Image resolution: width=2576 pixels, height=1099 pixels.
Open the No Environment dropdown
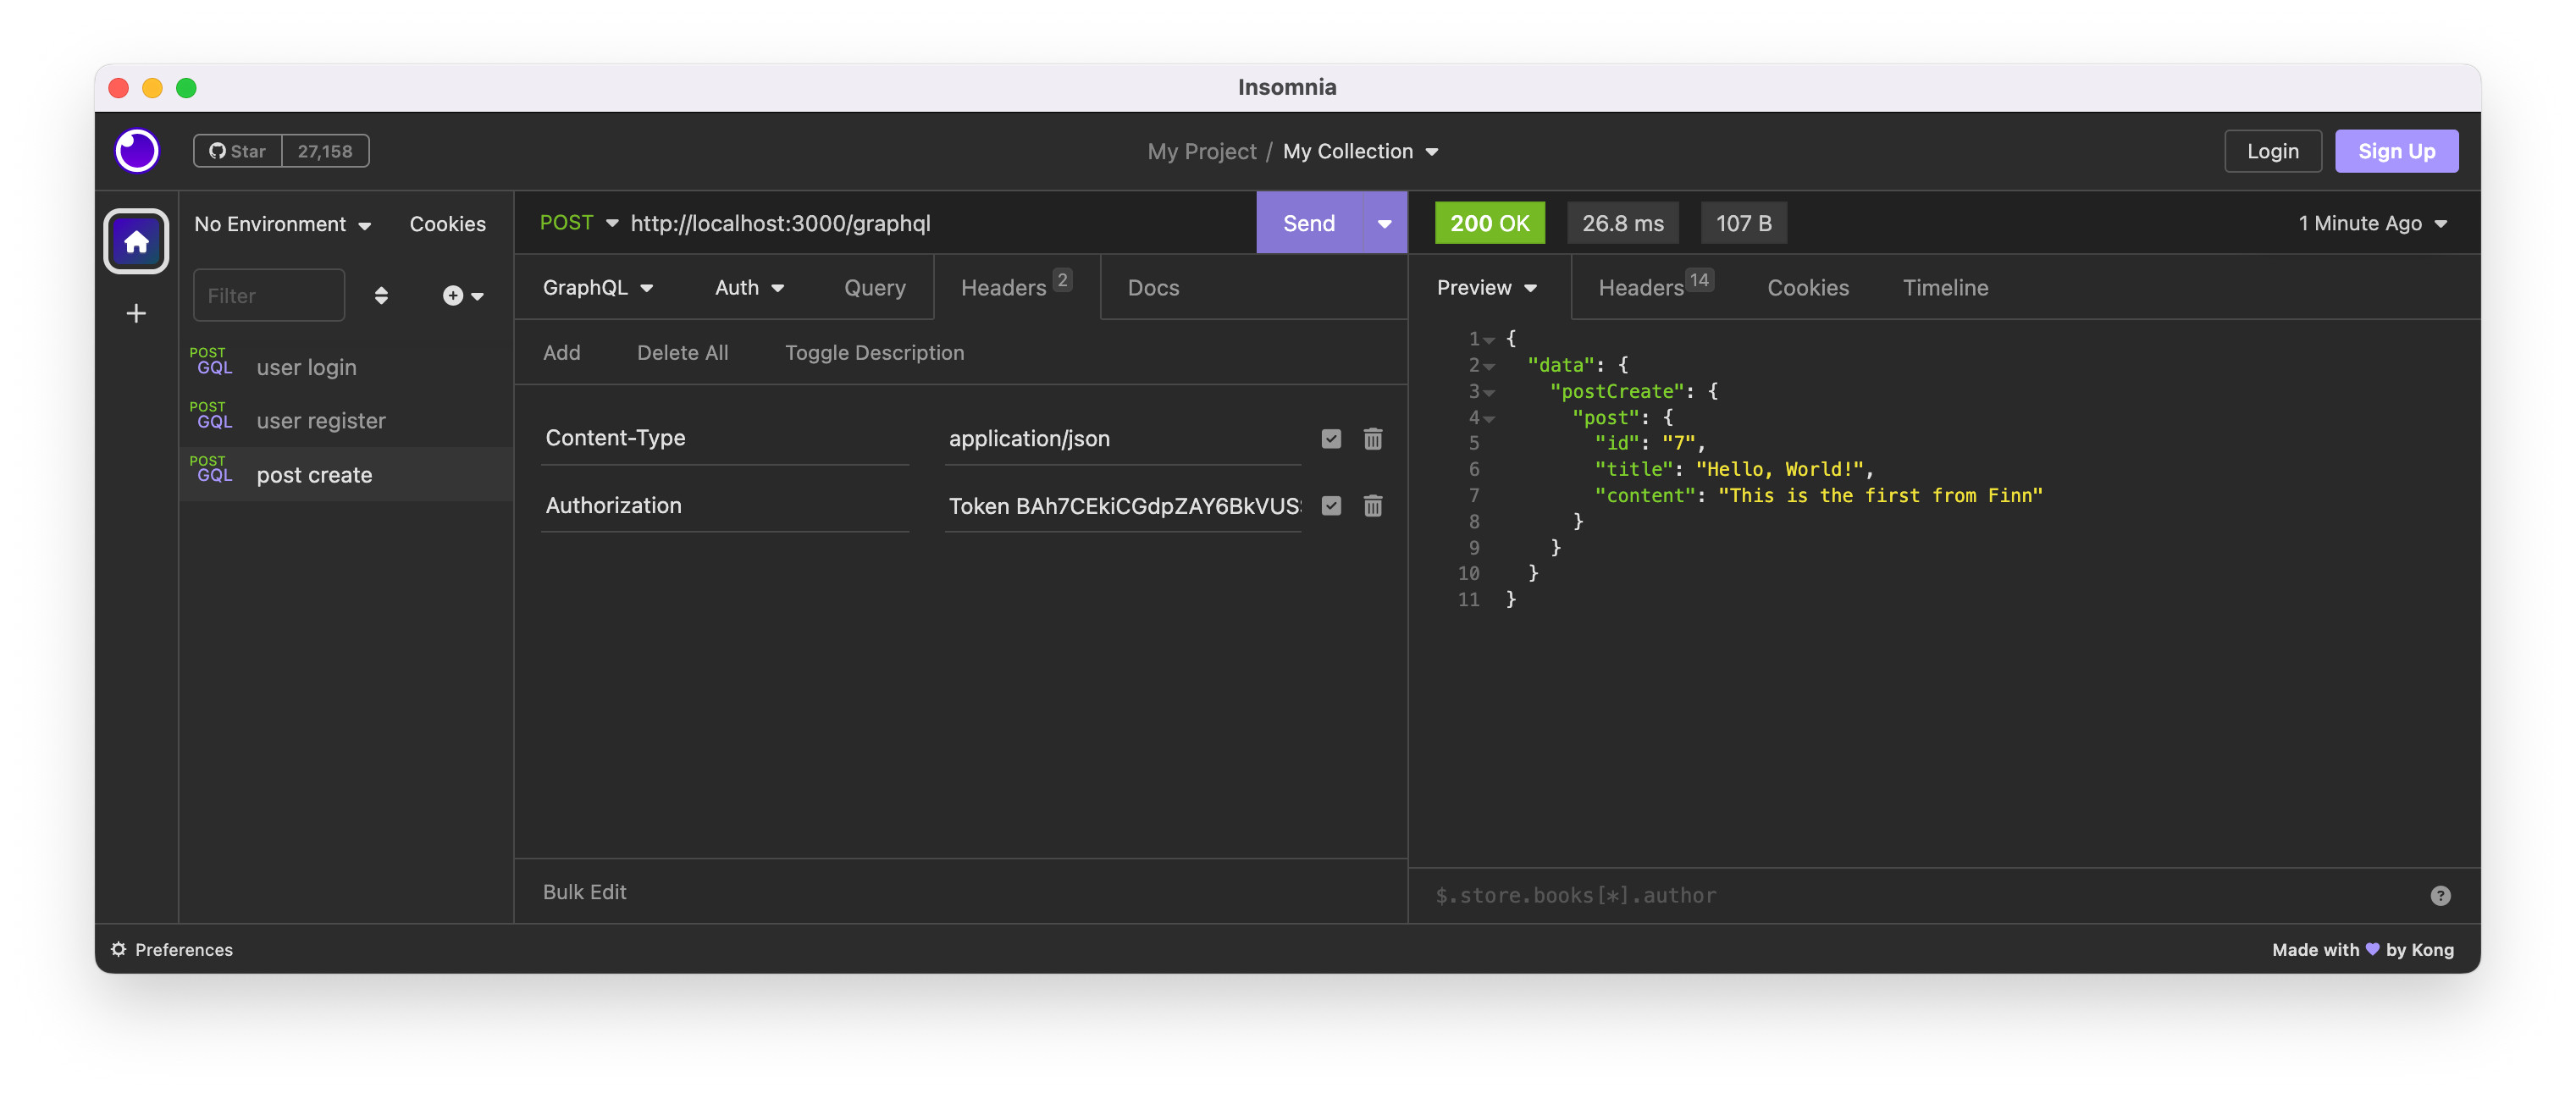(282, 224)
